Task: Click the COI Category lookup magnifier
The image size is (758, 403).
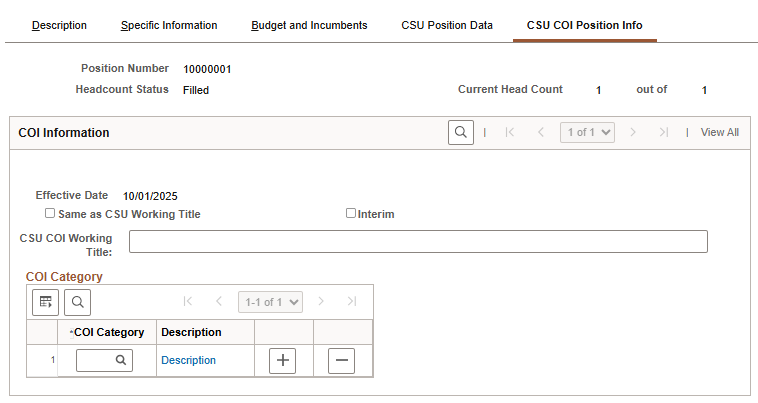Action: (x=120, y=360)
